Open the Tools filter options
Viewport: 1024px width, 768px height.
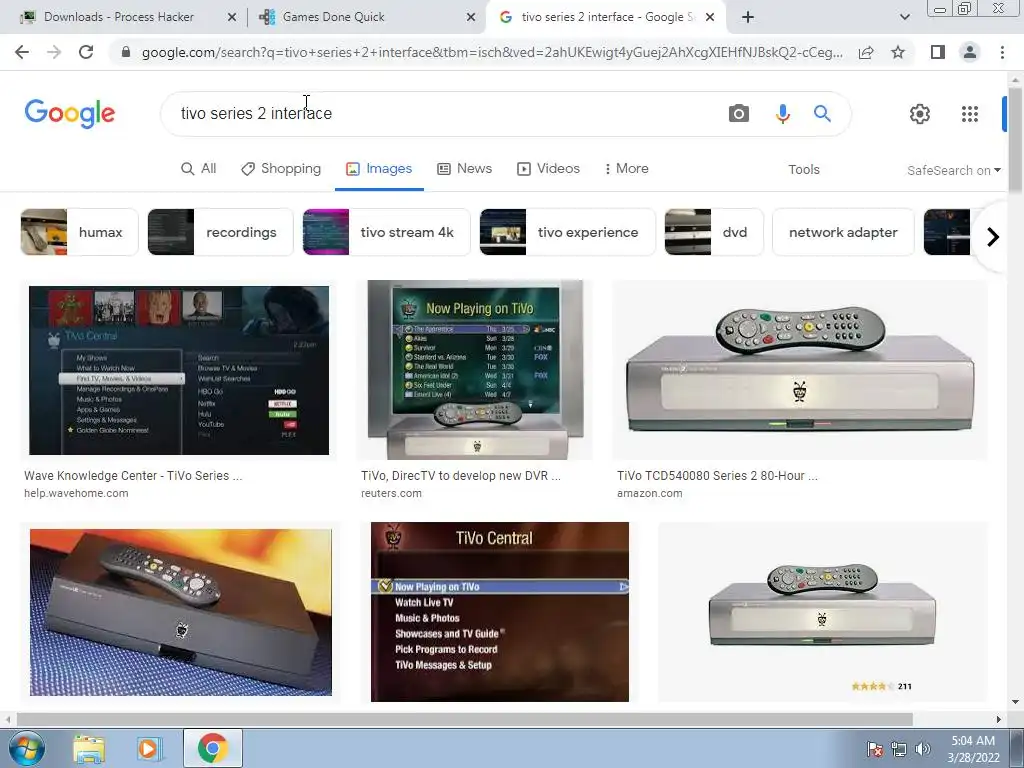pos(803,169)
